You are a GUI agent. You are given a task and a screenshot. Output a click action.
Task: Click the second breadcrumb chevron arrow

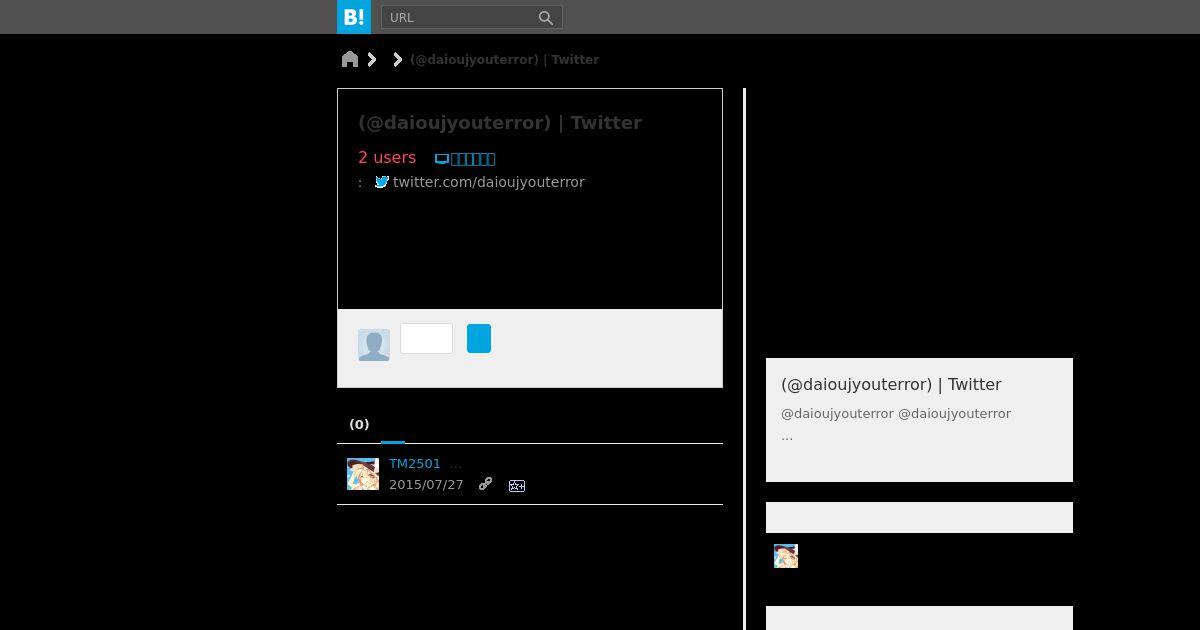tap(398, 60)
